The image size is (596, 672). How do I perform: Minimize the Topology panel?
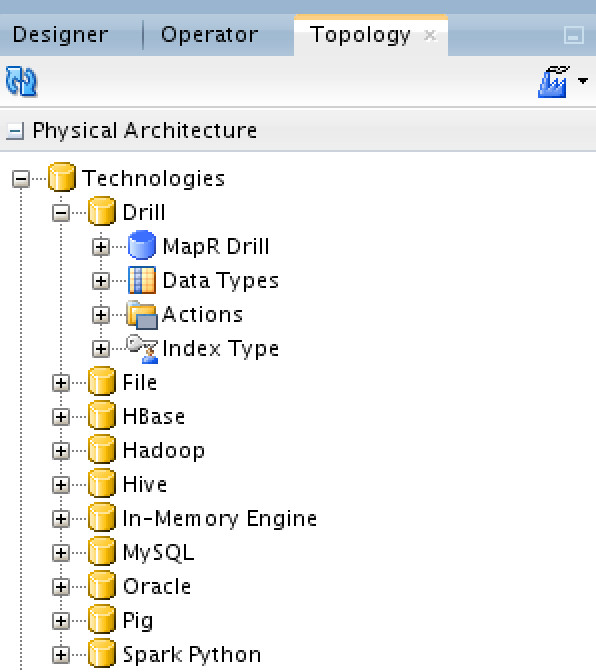pos(574,36)
